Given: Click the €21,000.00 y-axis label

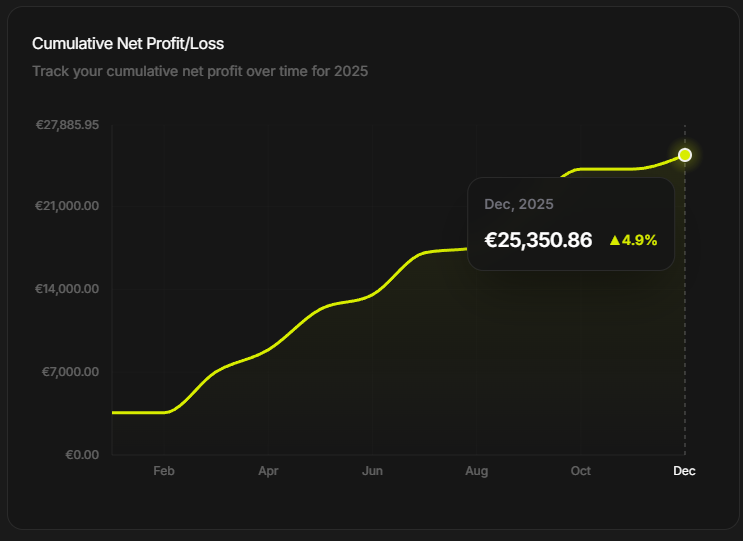Looking at the screenshot, I should click(67, 206).
